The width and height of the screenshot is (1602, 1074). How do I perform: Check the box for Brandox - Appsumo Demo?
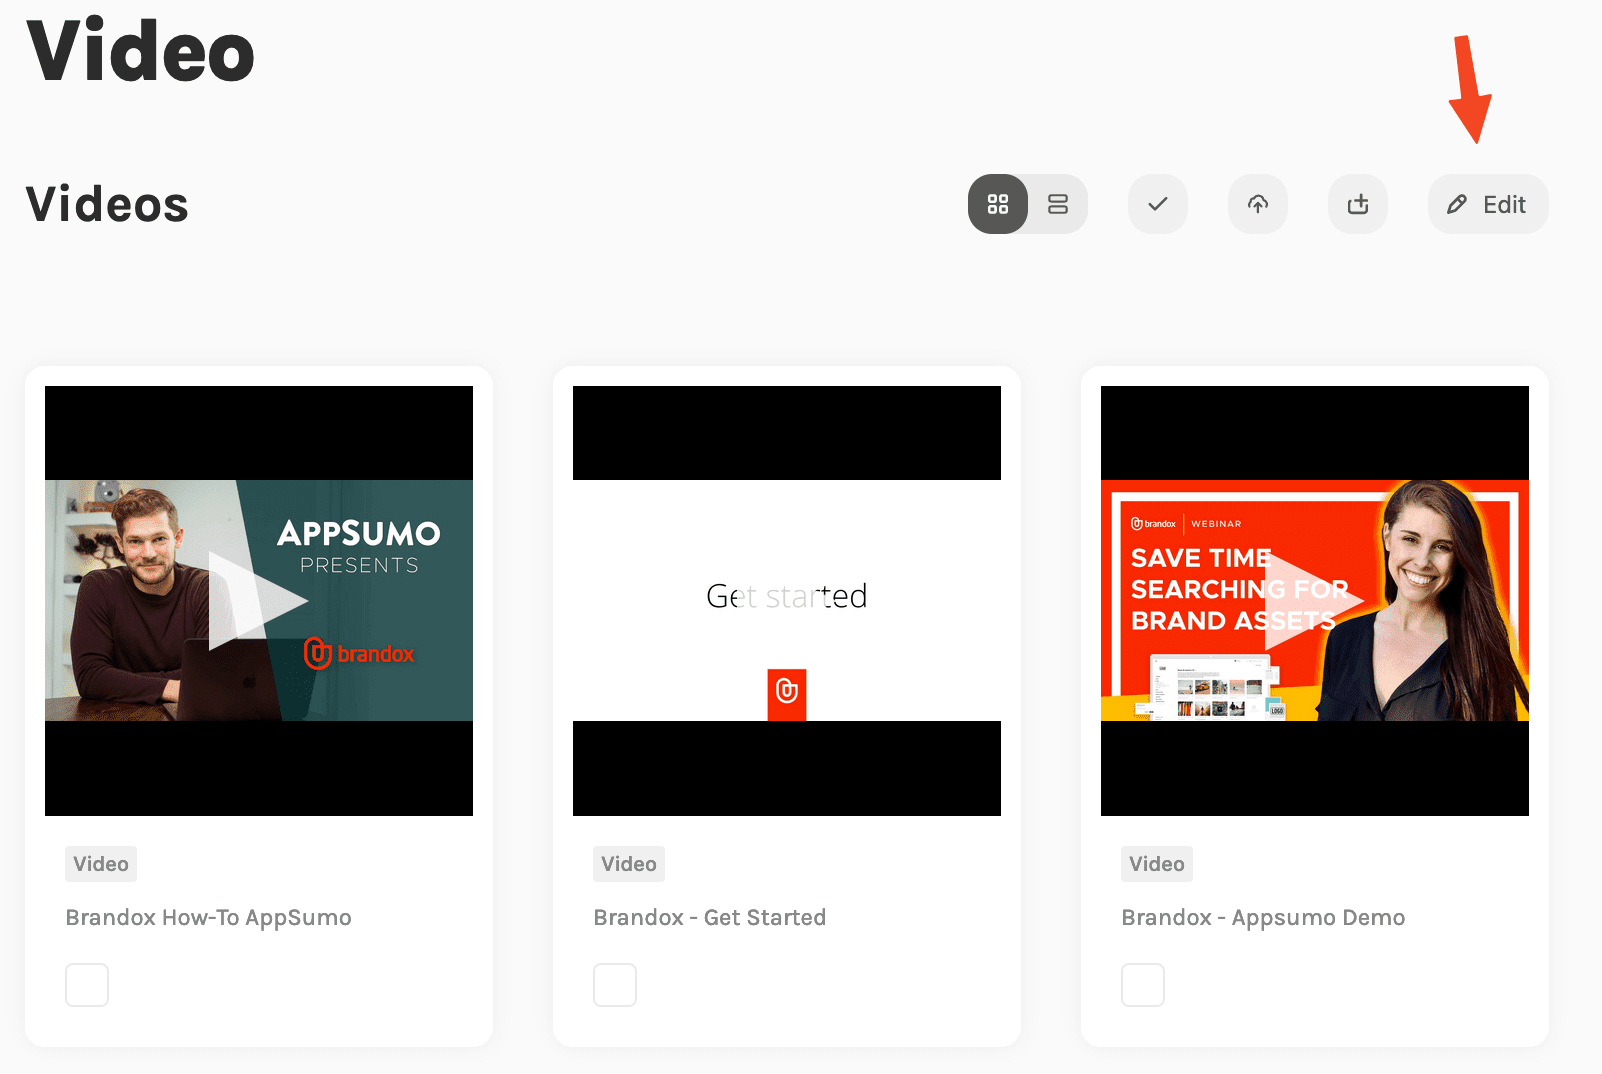pos(1143,985)
